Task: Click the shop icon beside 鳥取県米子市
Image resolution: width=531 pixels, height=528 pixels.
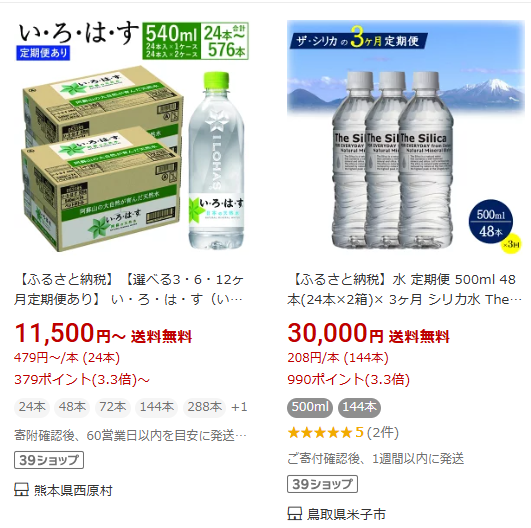Action: coord(294,514)
